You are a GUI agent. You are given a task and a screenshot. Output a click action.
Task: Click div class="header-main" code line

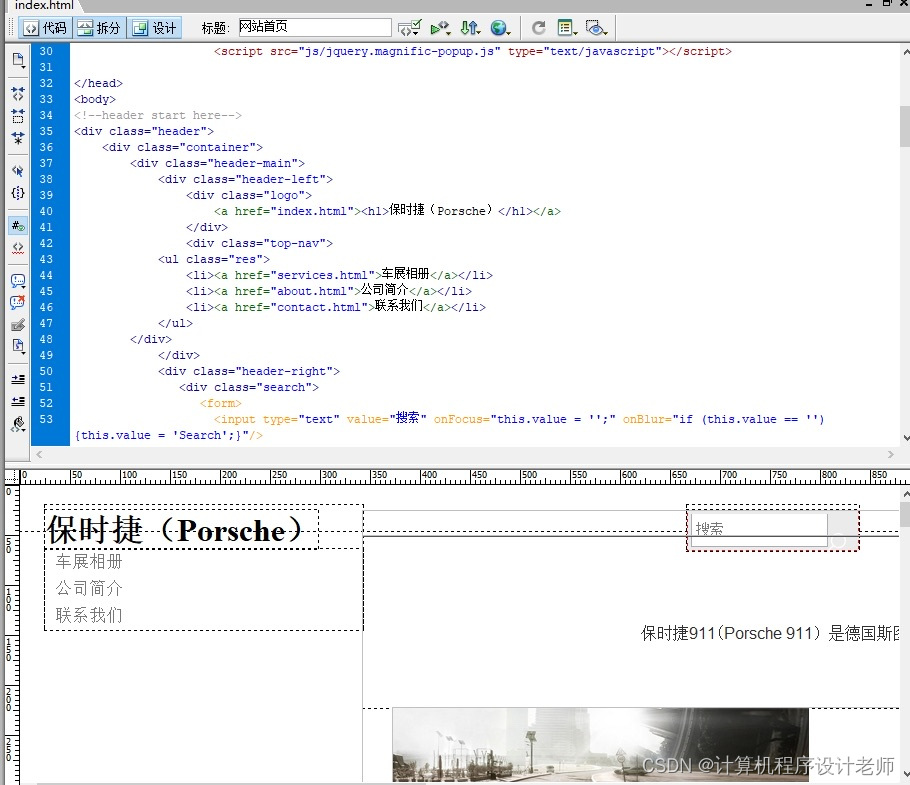pos(217,163)
